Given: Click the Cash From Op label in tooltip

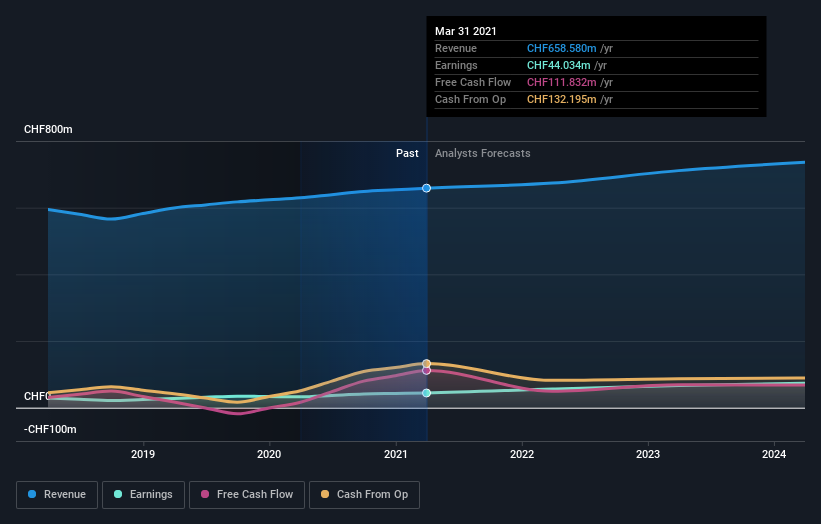Looking at the screenshot, I should pos(471,99).
